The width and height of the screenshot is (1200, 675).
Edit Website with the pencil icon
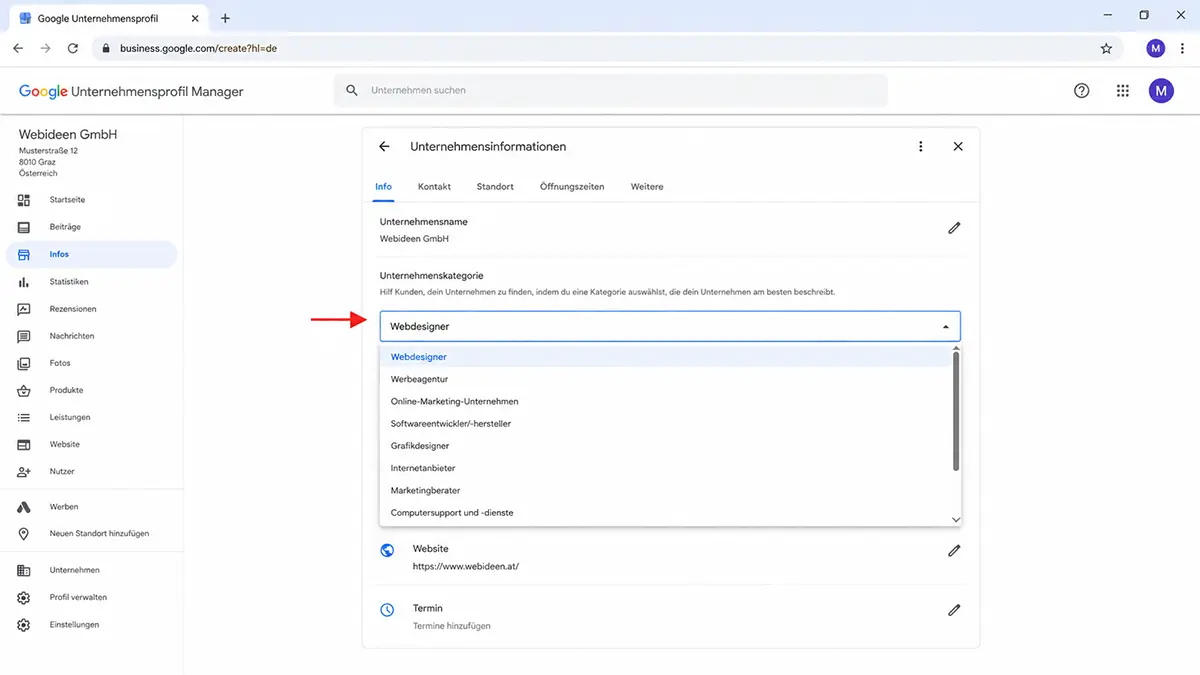pos(954,550)
